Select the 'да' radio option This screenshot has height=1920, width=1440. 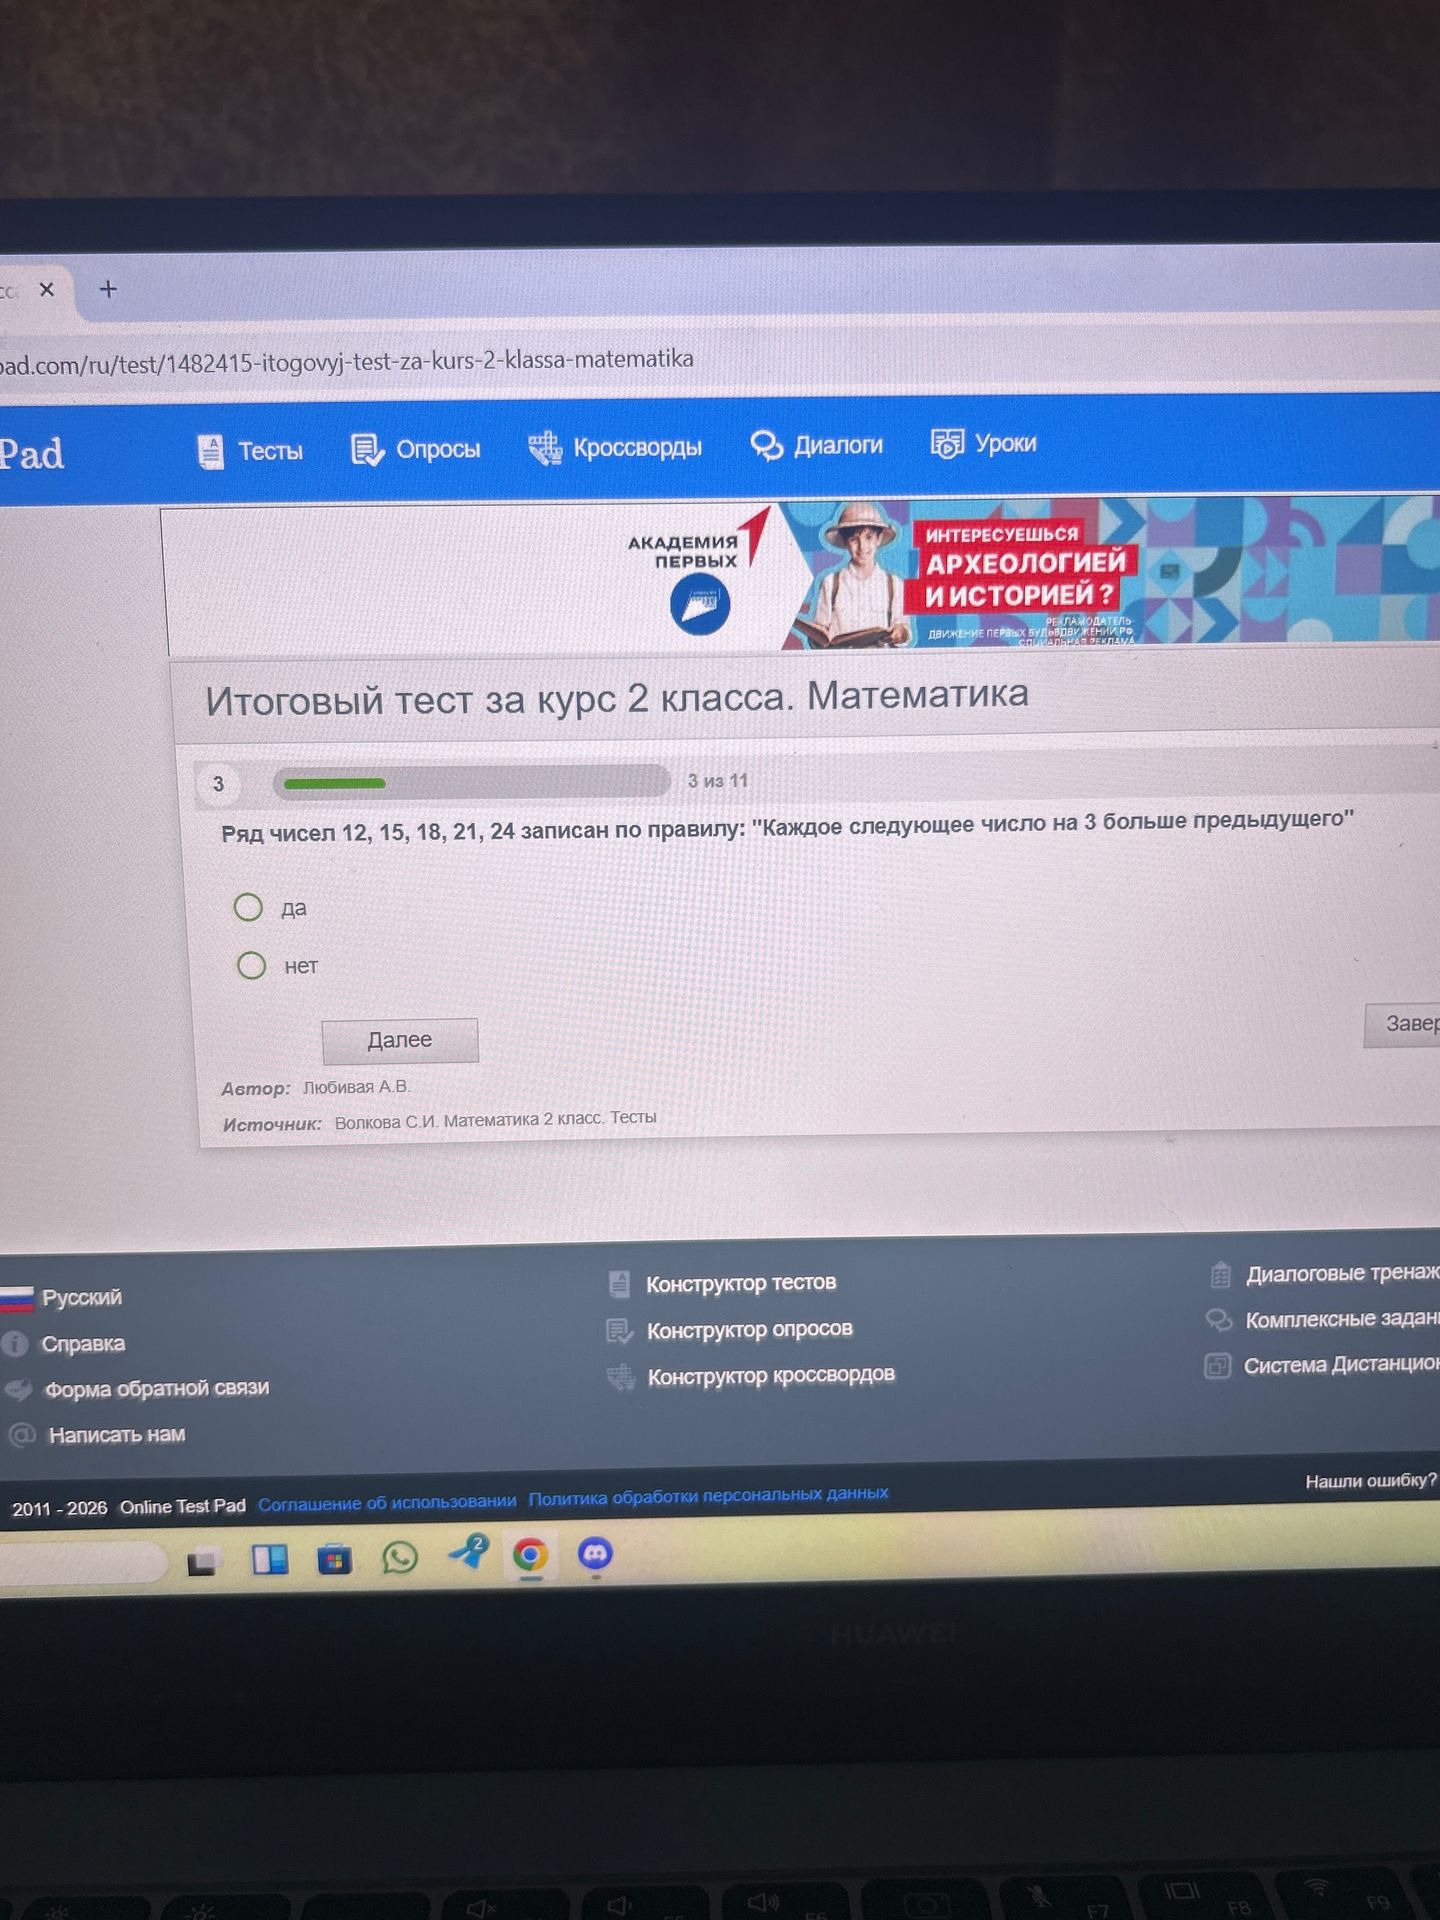click(x=248, y=907)
